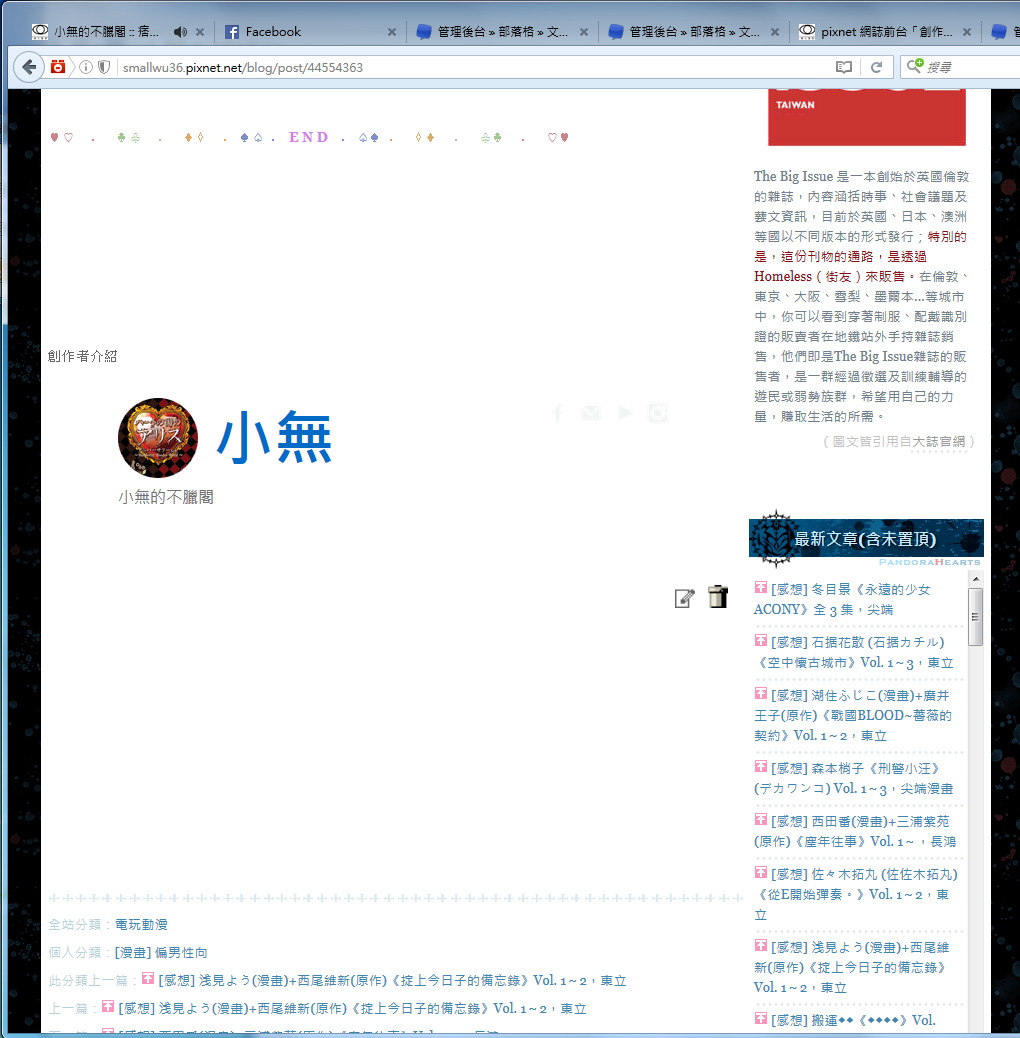Click the 最新文章(含未置頂) header banner
The height and width of the screenshot is (1038, 1020).
click(866, 539)
